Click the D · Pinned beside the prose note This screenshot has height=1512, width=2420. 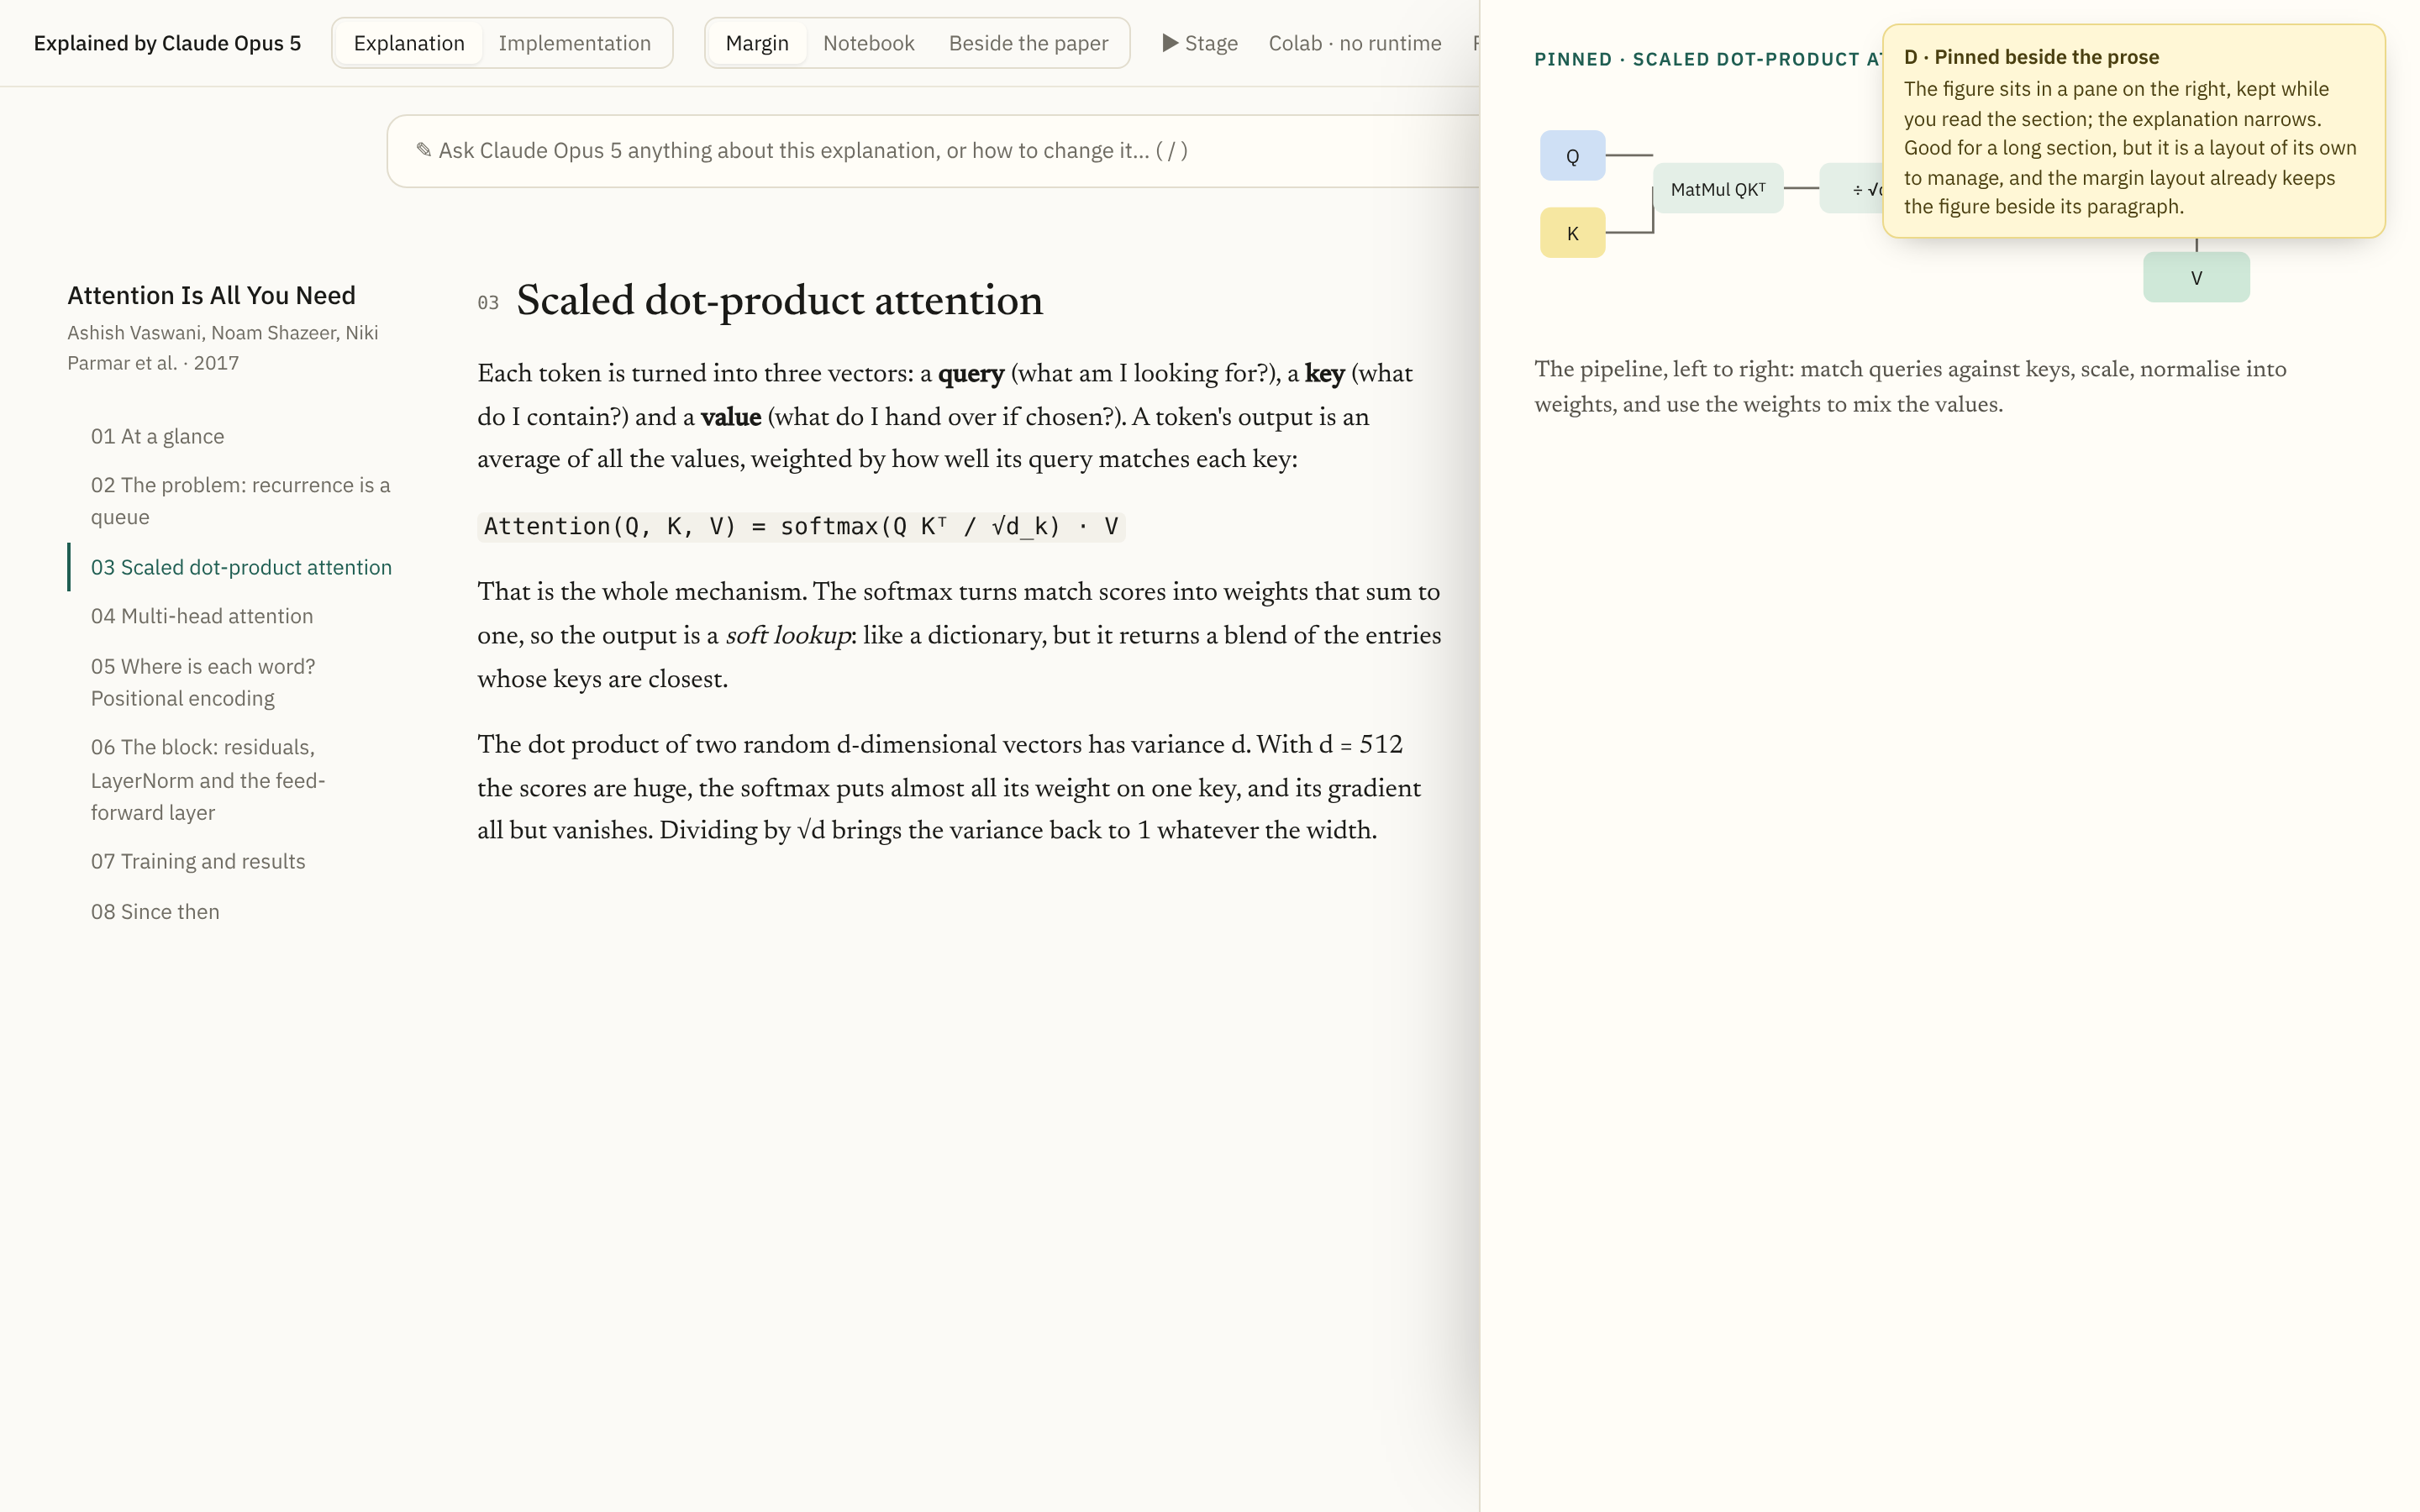point(2133,131)
